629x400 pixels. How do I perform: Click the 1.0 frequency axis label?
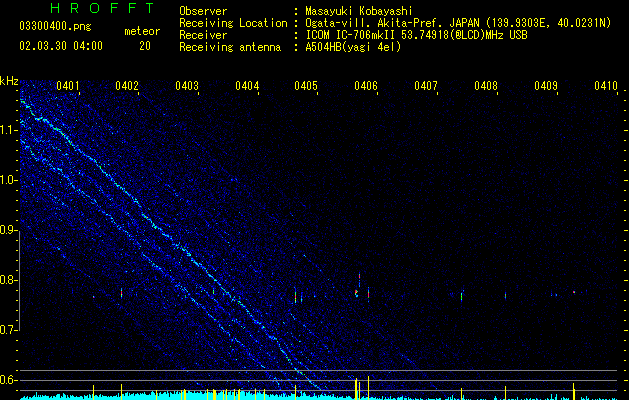[x=9, y=180]
